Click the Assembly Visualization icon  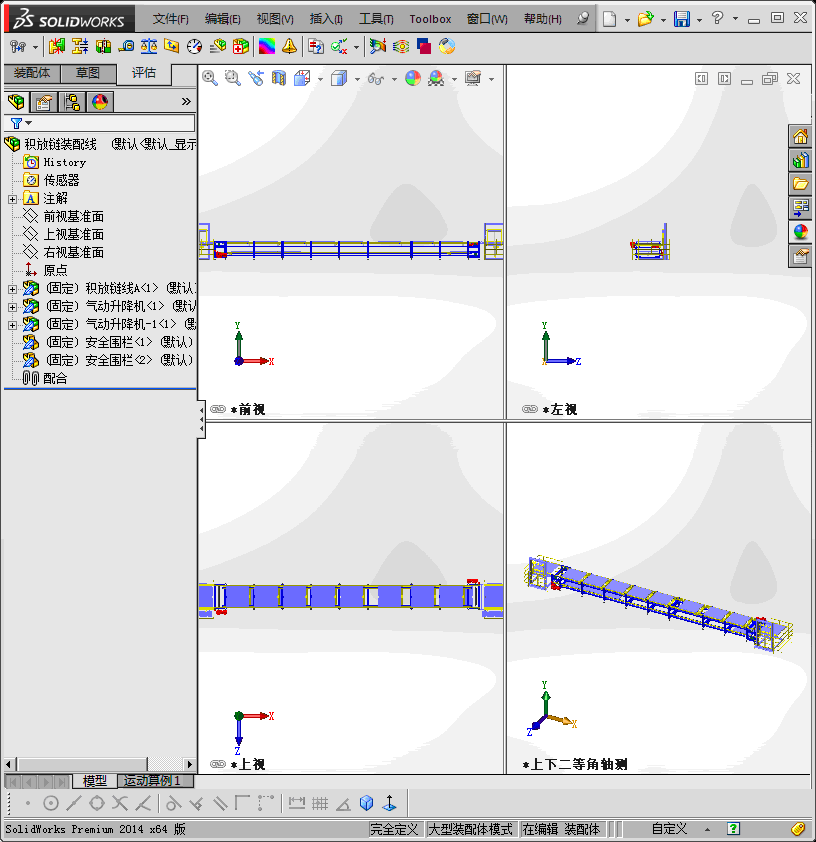[217, 47]
